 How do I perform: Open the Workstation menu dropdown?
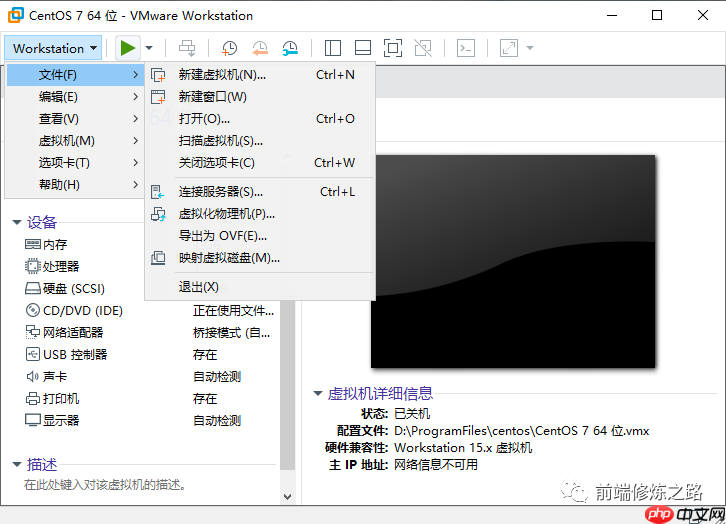[x=54, y=48]
